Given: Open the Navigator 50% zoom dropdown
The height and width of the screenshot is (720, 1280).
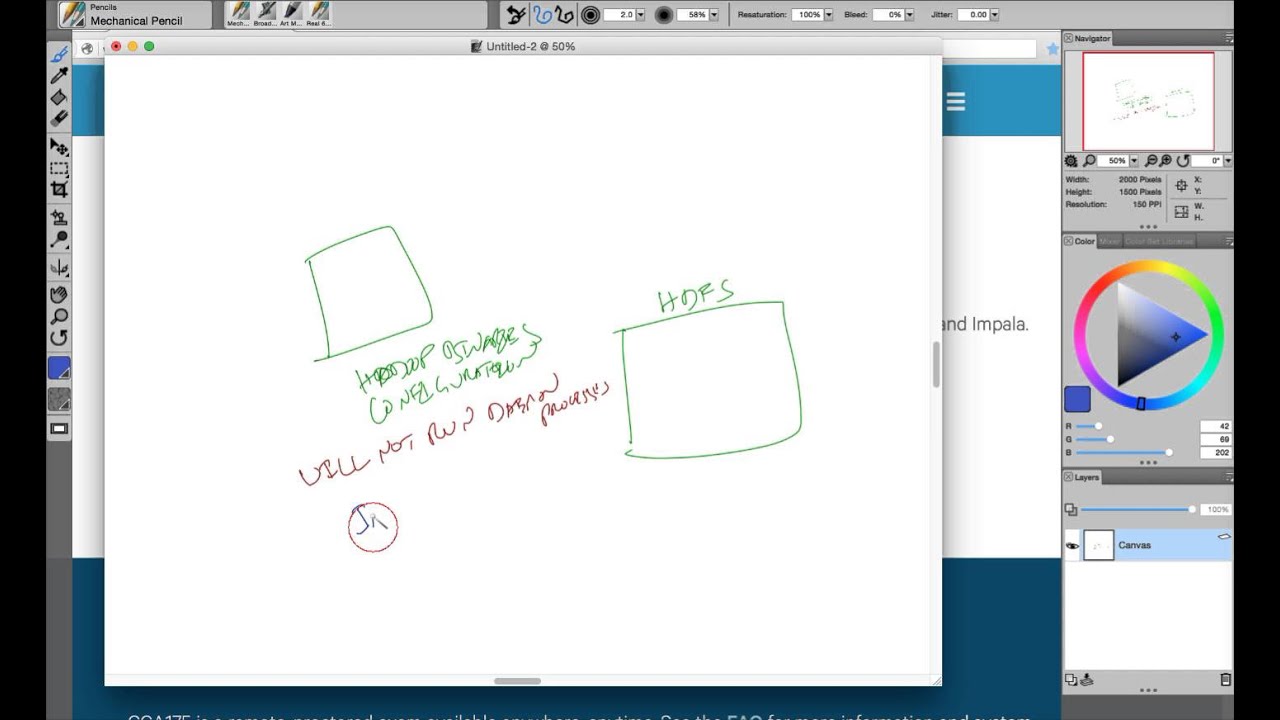Looking at the screenshot, I should [1135, 161].
